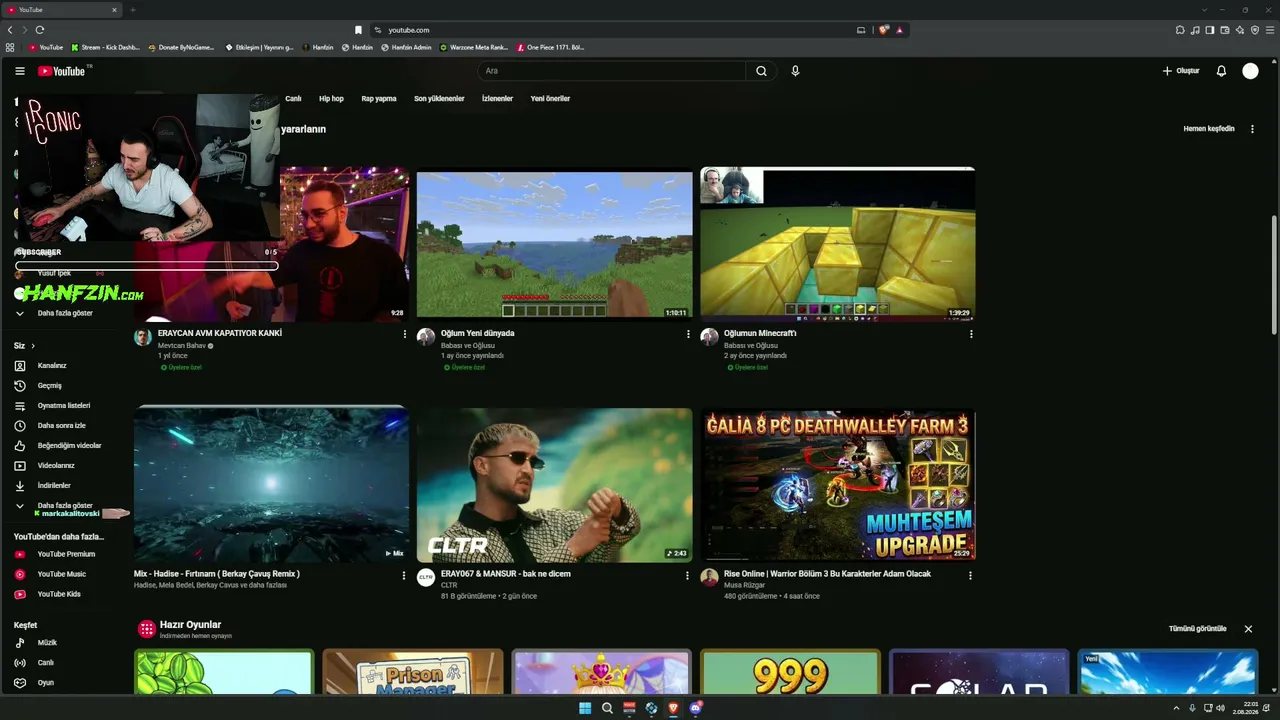Select the Canlı filter chip
1280x720 pixels.
(x=293, y=99)
